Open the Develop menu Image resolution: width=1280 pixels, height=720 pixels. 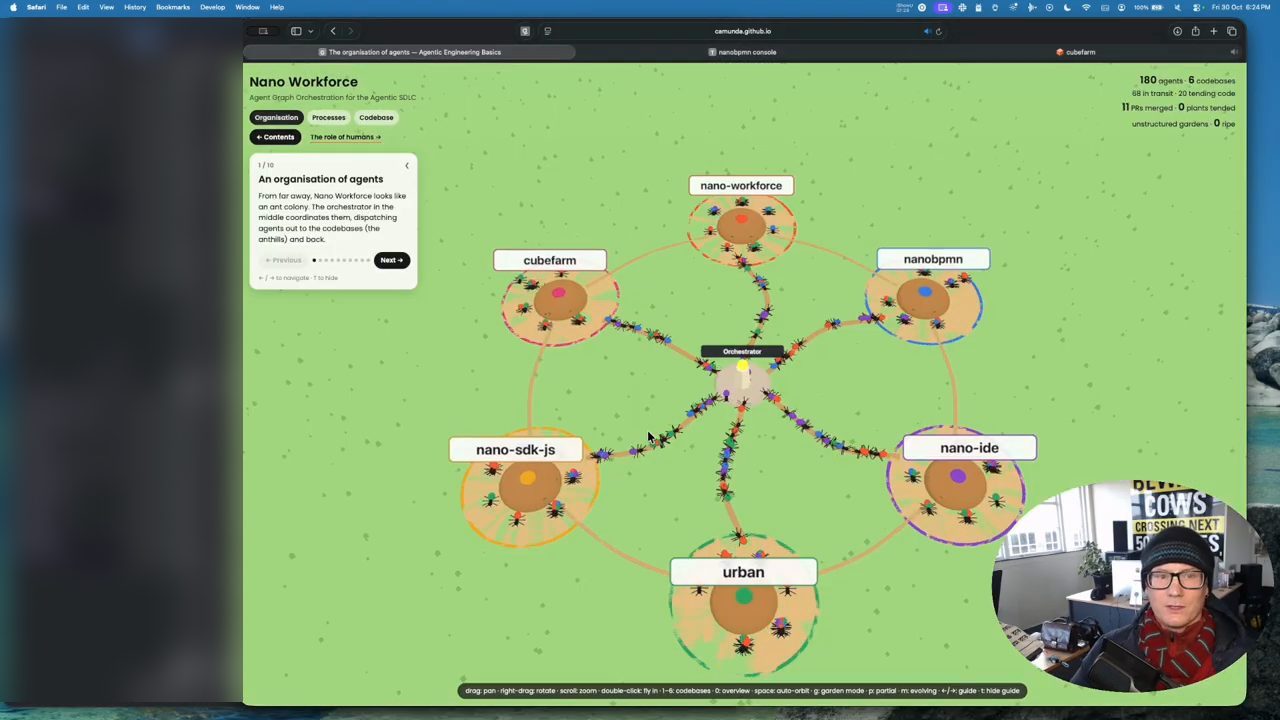212,7
